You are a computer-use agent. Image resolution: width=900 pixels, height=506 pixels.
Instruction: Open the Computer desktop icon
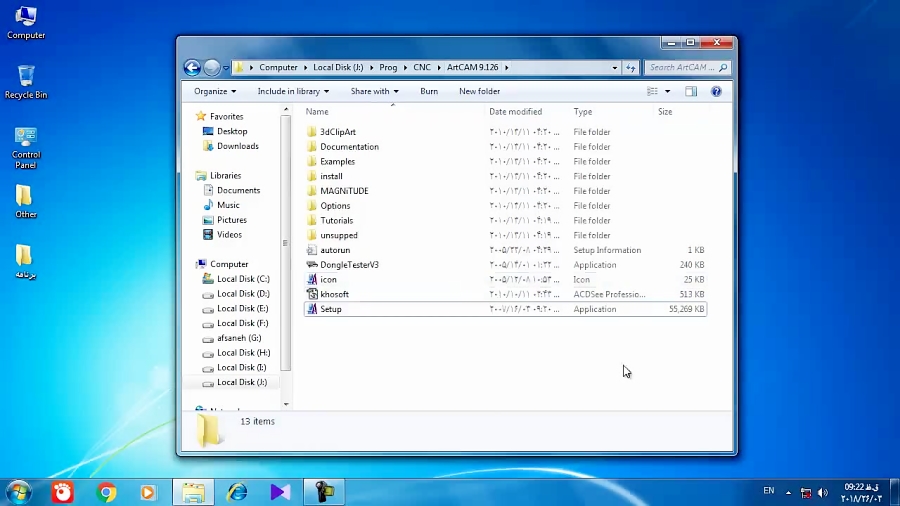tap(26, 23)
